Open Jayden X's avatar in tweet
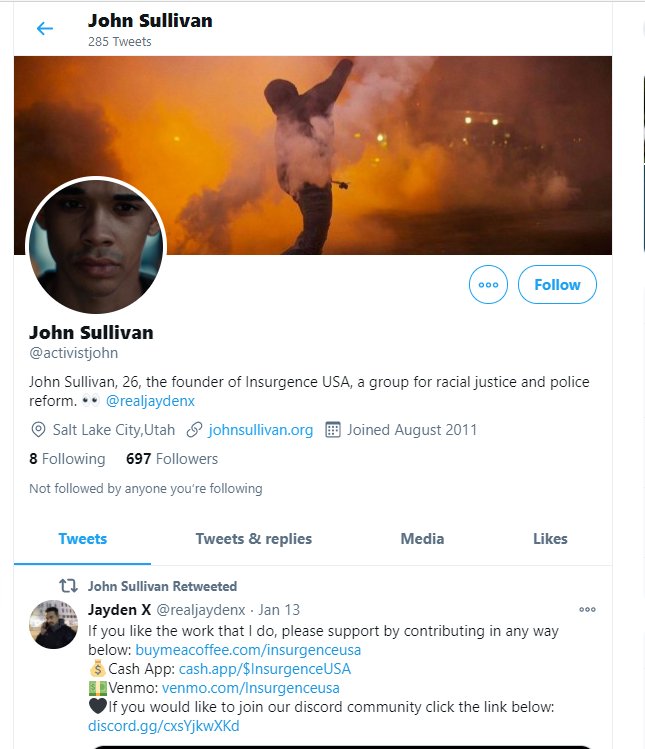The image size is (645, 749). [x=53, y=625]
